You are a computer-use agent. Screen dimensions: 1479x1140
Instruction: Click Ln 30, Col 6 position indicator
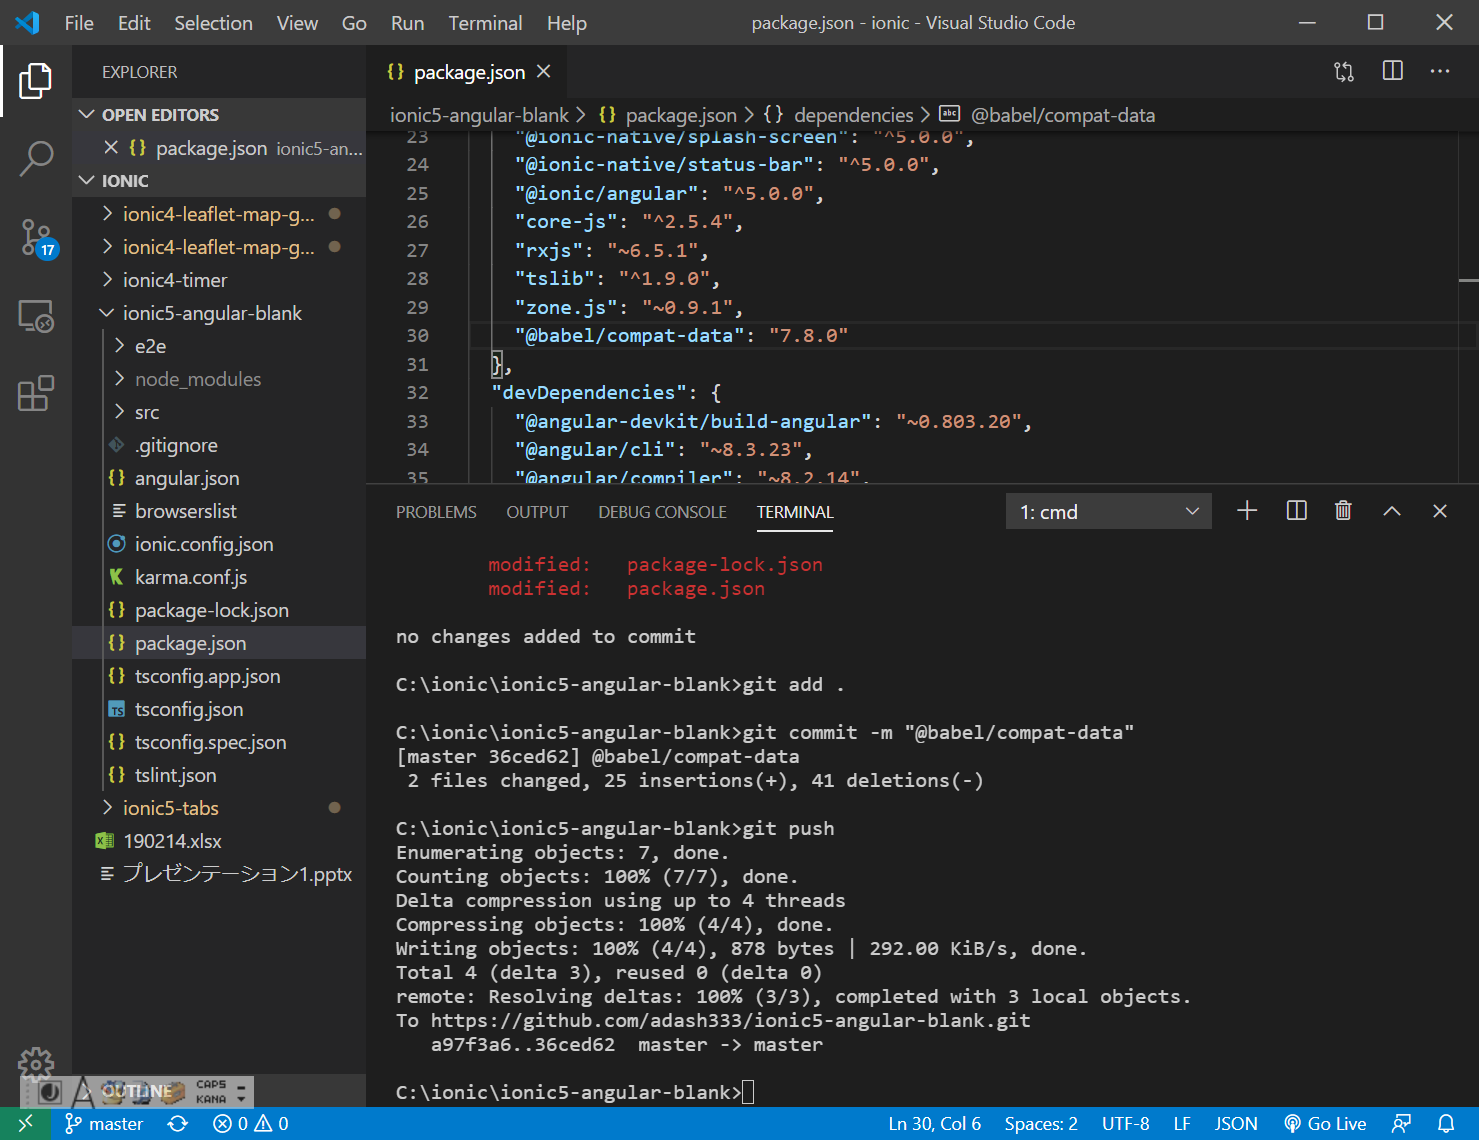point(934,1123)
